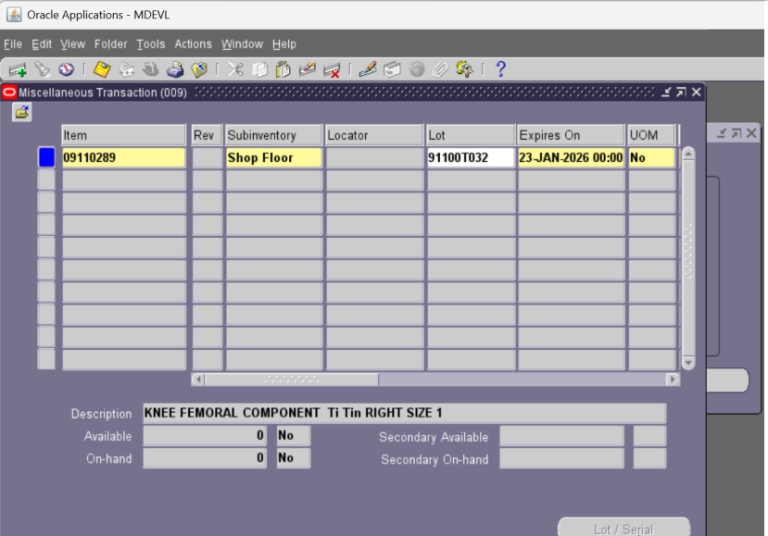Open the File menu

[x=13, y=44]
